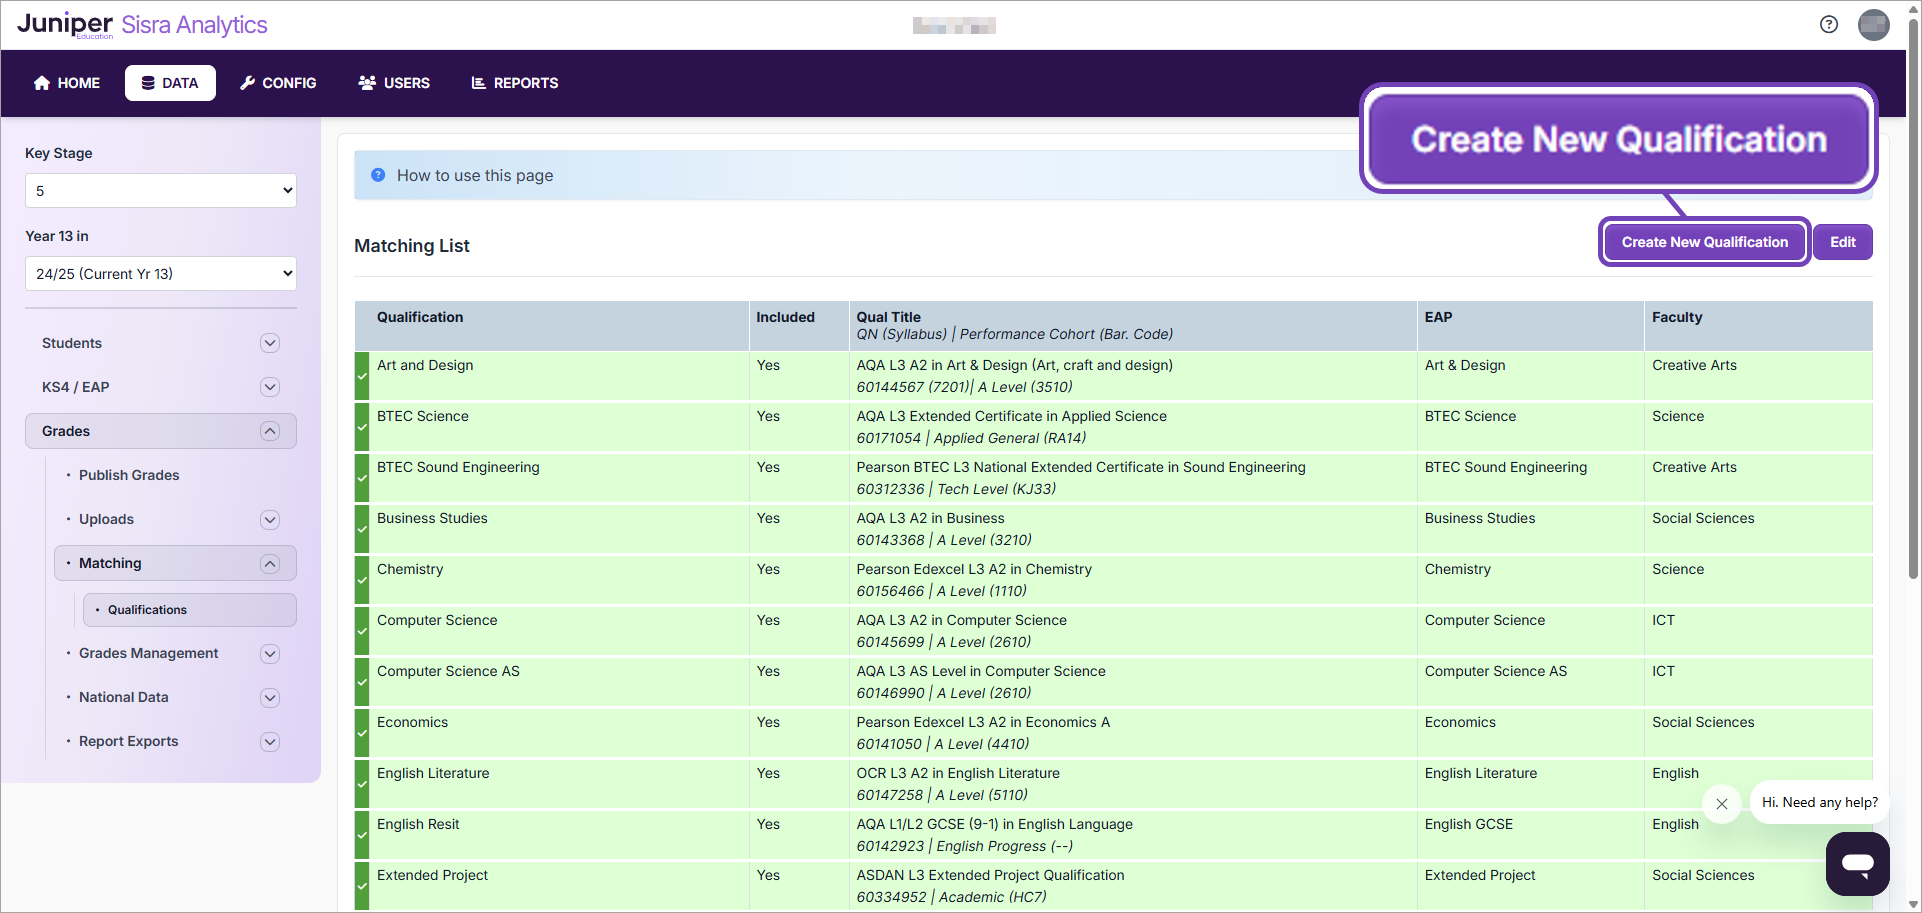
Task: Open the chat support widget icon
Action: tap(1857, 863)
